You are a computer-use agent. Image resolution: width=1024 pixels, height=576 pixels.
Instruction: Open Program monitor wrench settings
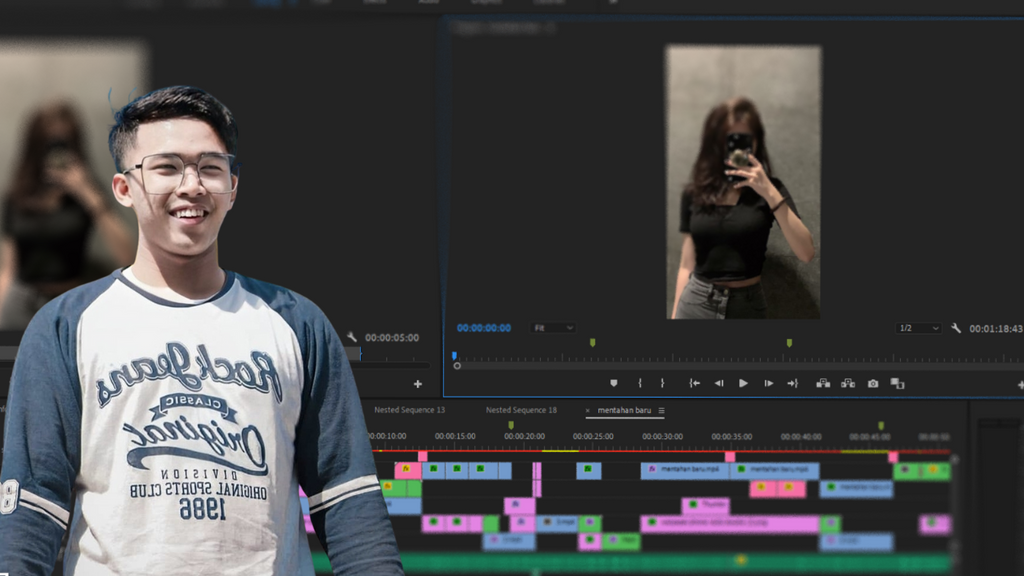pos(956,328)
